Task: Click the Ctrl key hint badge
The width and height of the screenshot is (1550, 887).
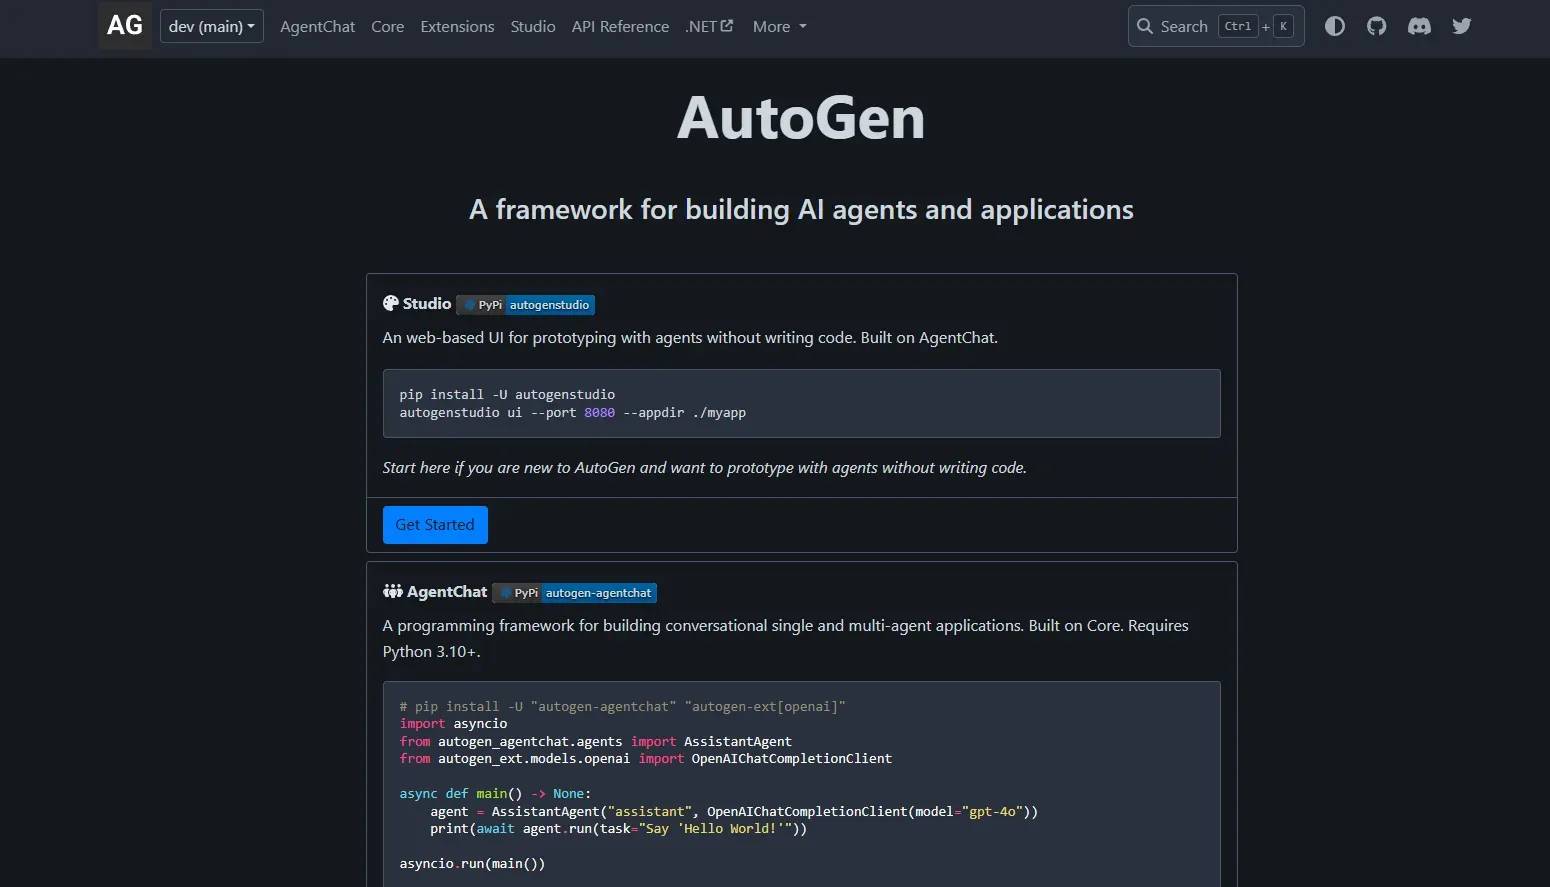Action: point(1238,27)
